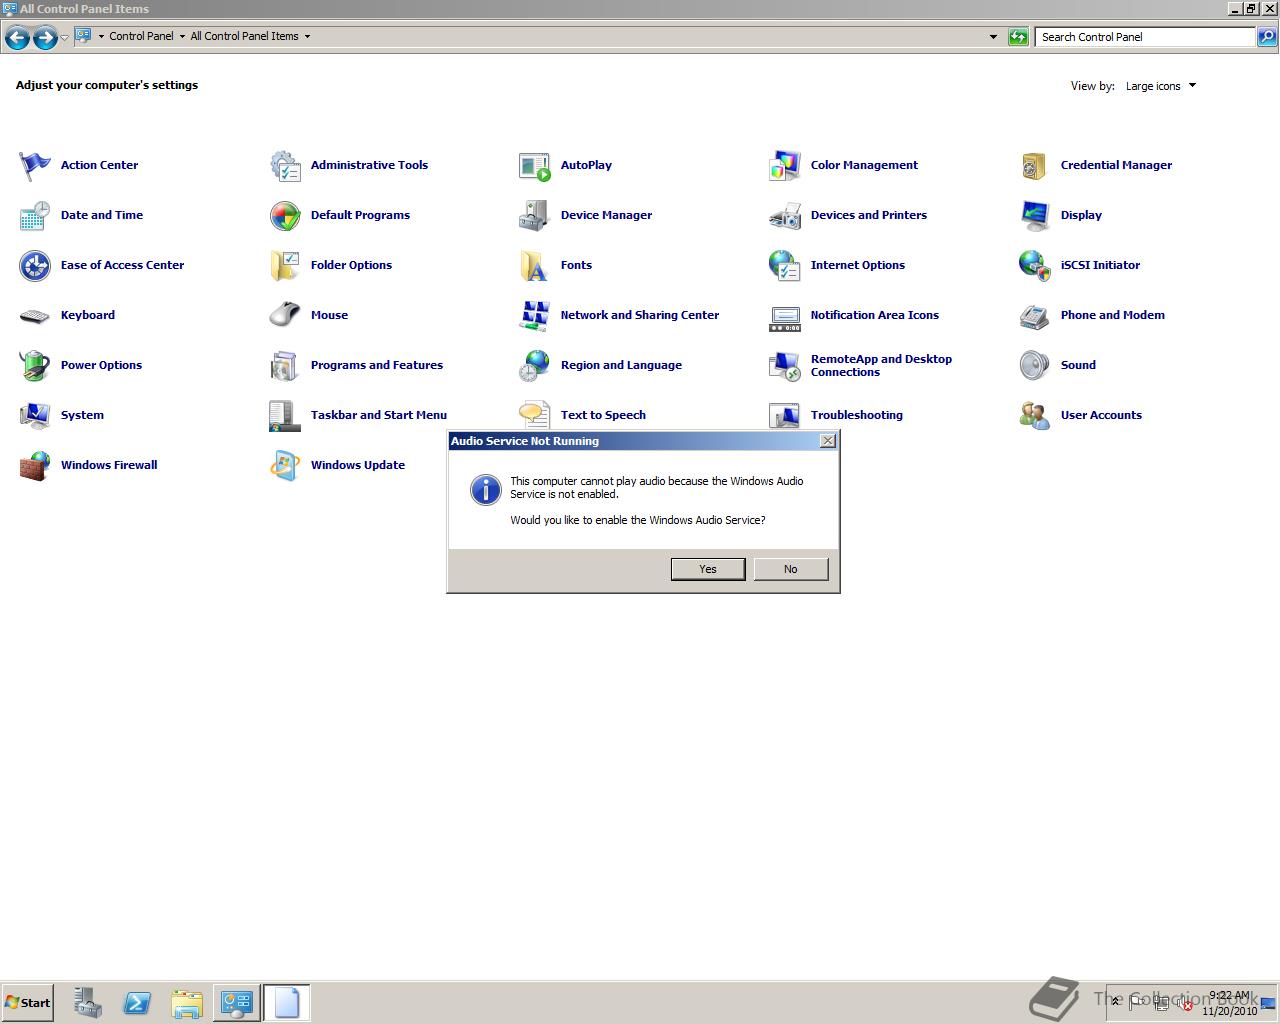This screenshot has width=1280, height=1024.
Task: Click the Text to Speech link
Action: (603, 415)
